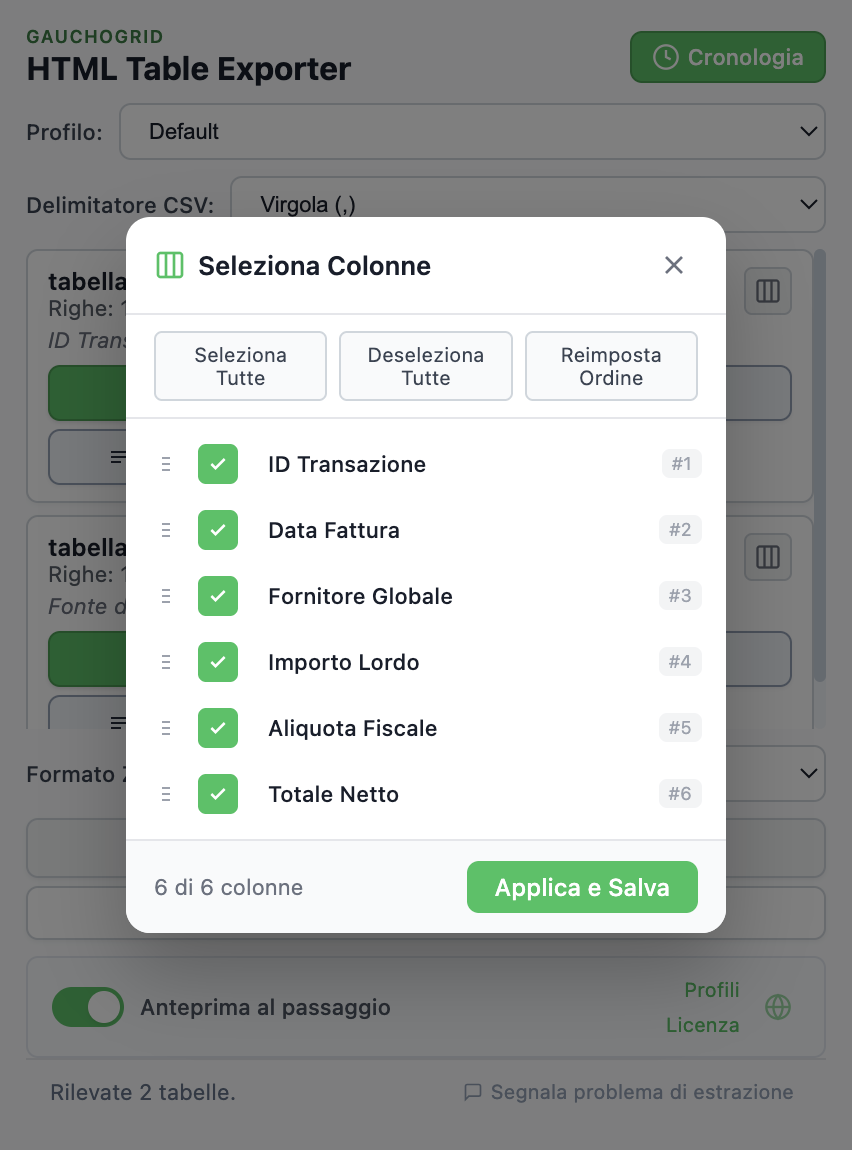852x1150 pixels.
Task: Click the columns grid icon in dialog header
Action: [x=170, y=265]
